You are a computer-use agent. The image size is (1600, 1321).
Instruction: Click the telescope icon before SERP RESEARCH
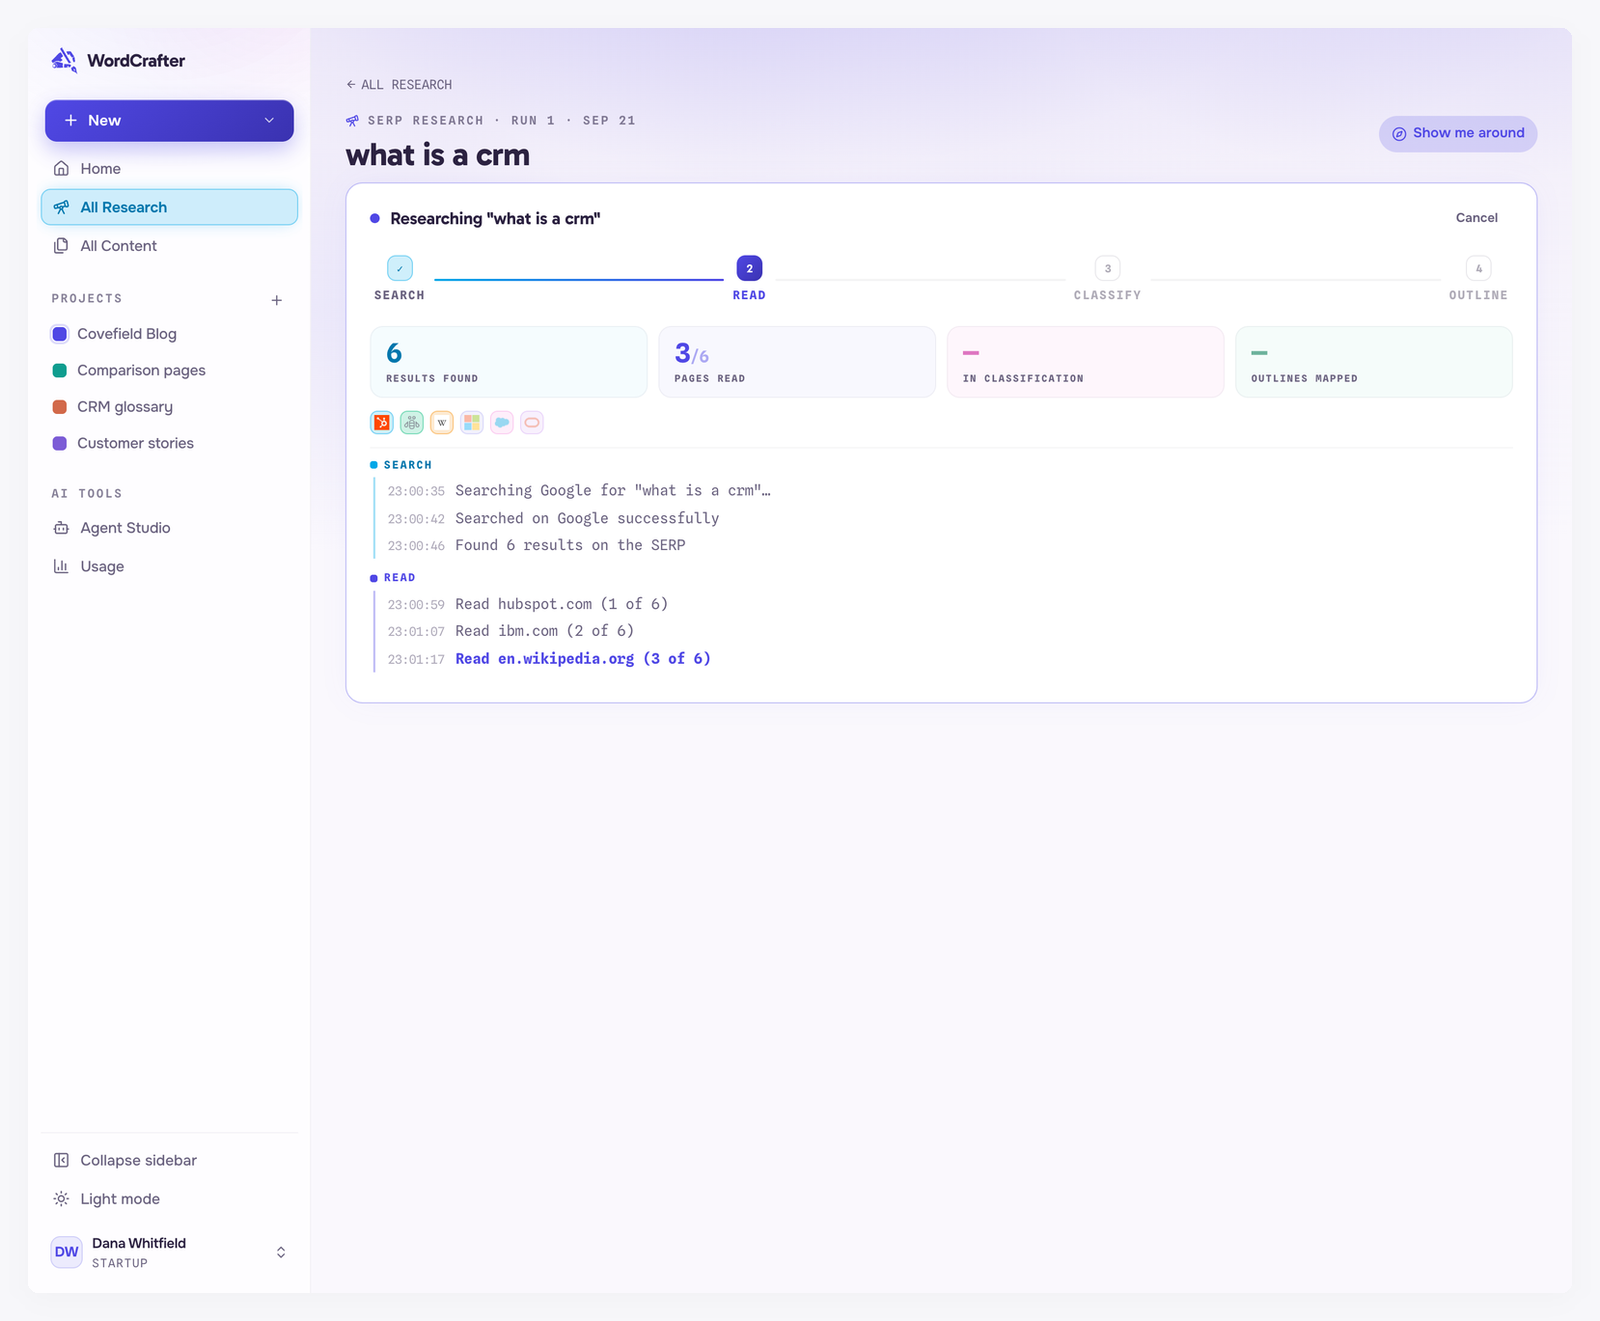[352, 121]
